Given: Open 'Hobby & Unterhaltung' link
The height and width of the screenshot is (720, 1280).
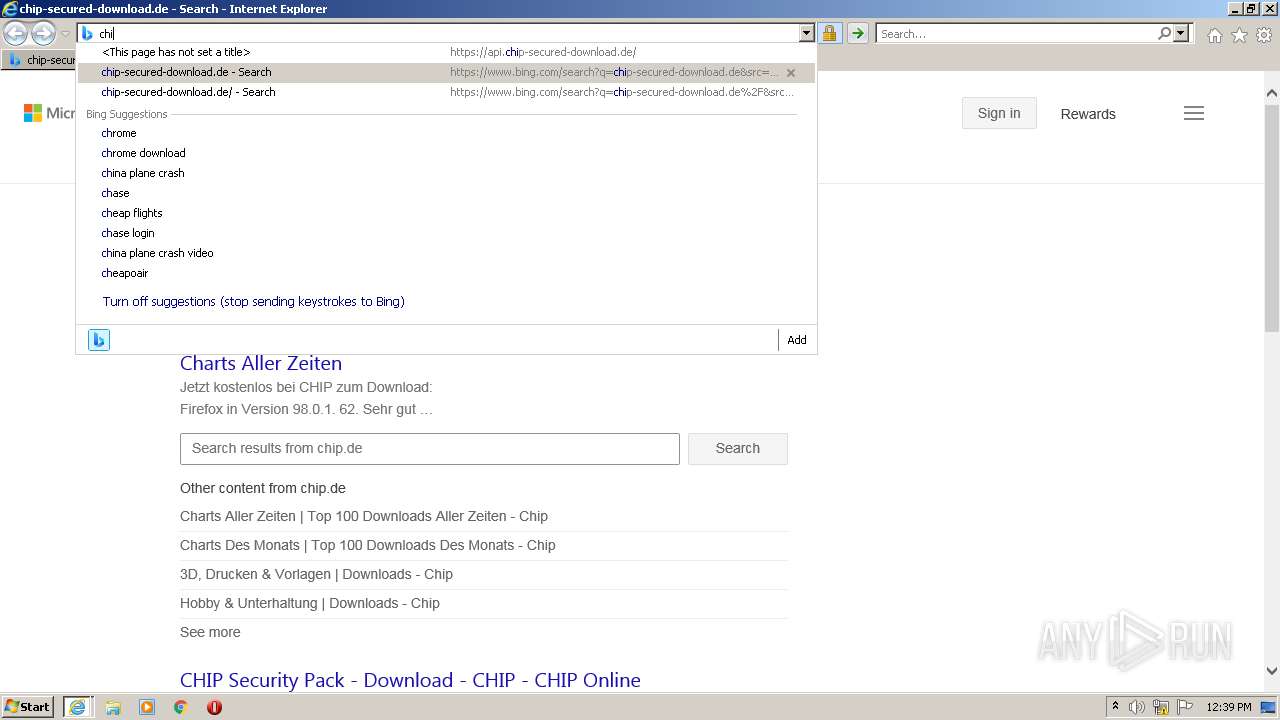Looking at the screenshot, I should 310,603.
